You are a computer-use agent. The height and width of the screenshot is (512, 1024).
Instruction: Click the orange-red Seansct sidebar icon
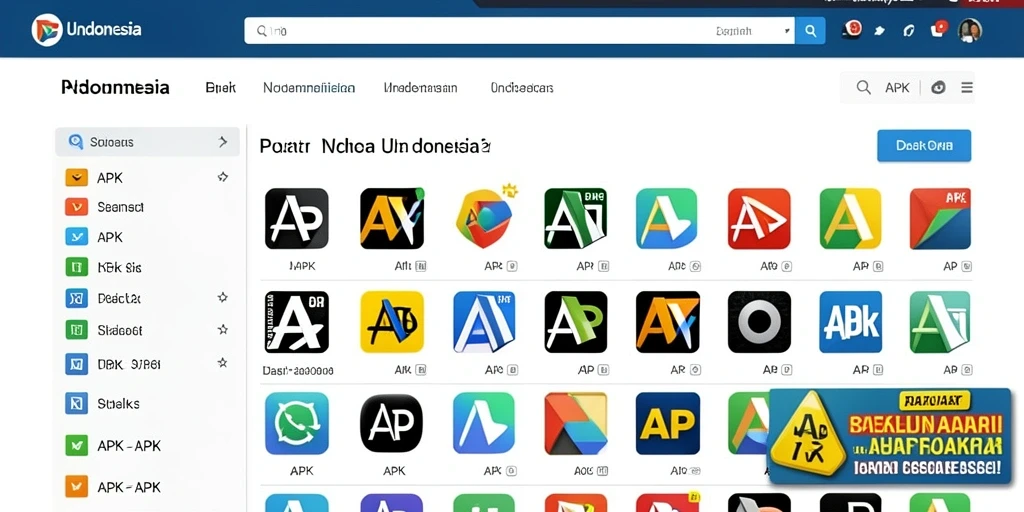pyautogui.click(x=76, y=207)
